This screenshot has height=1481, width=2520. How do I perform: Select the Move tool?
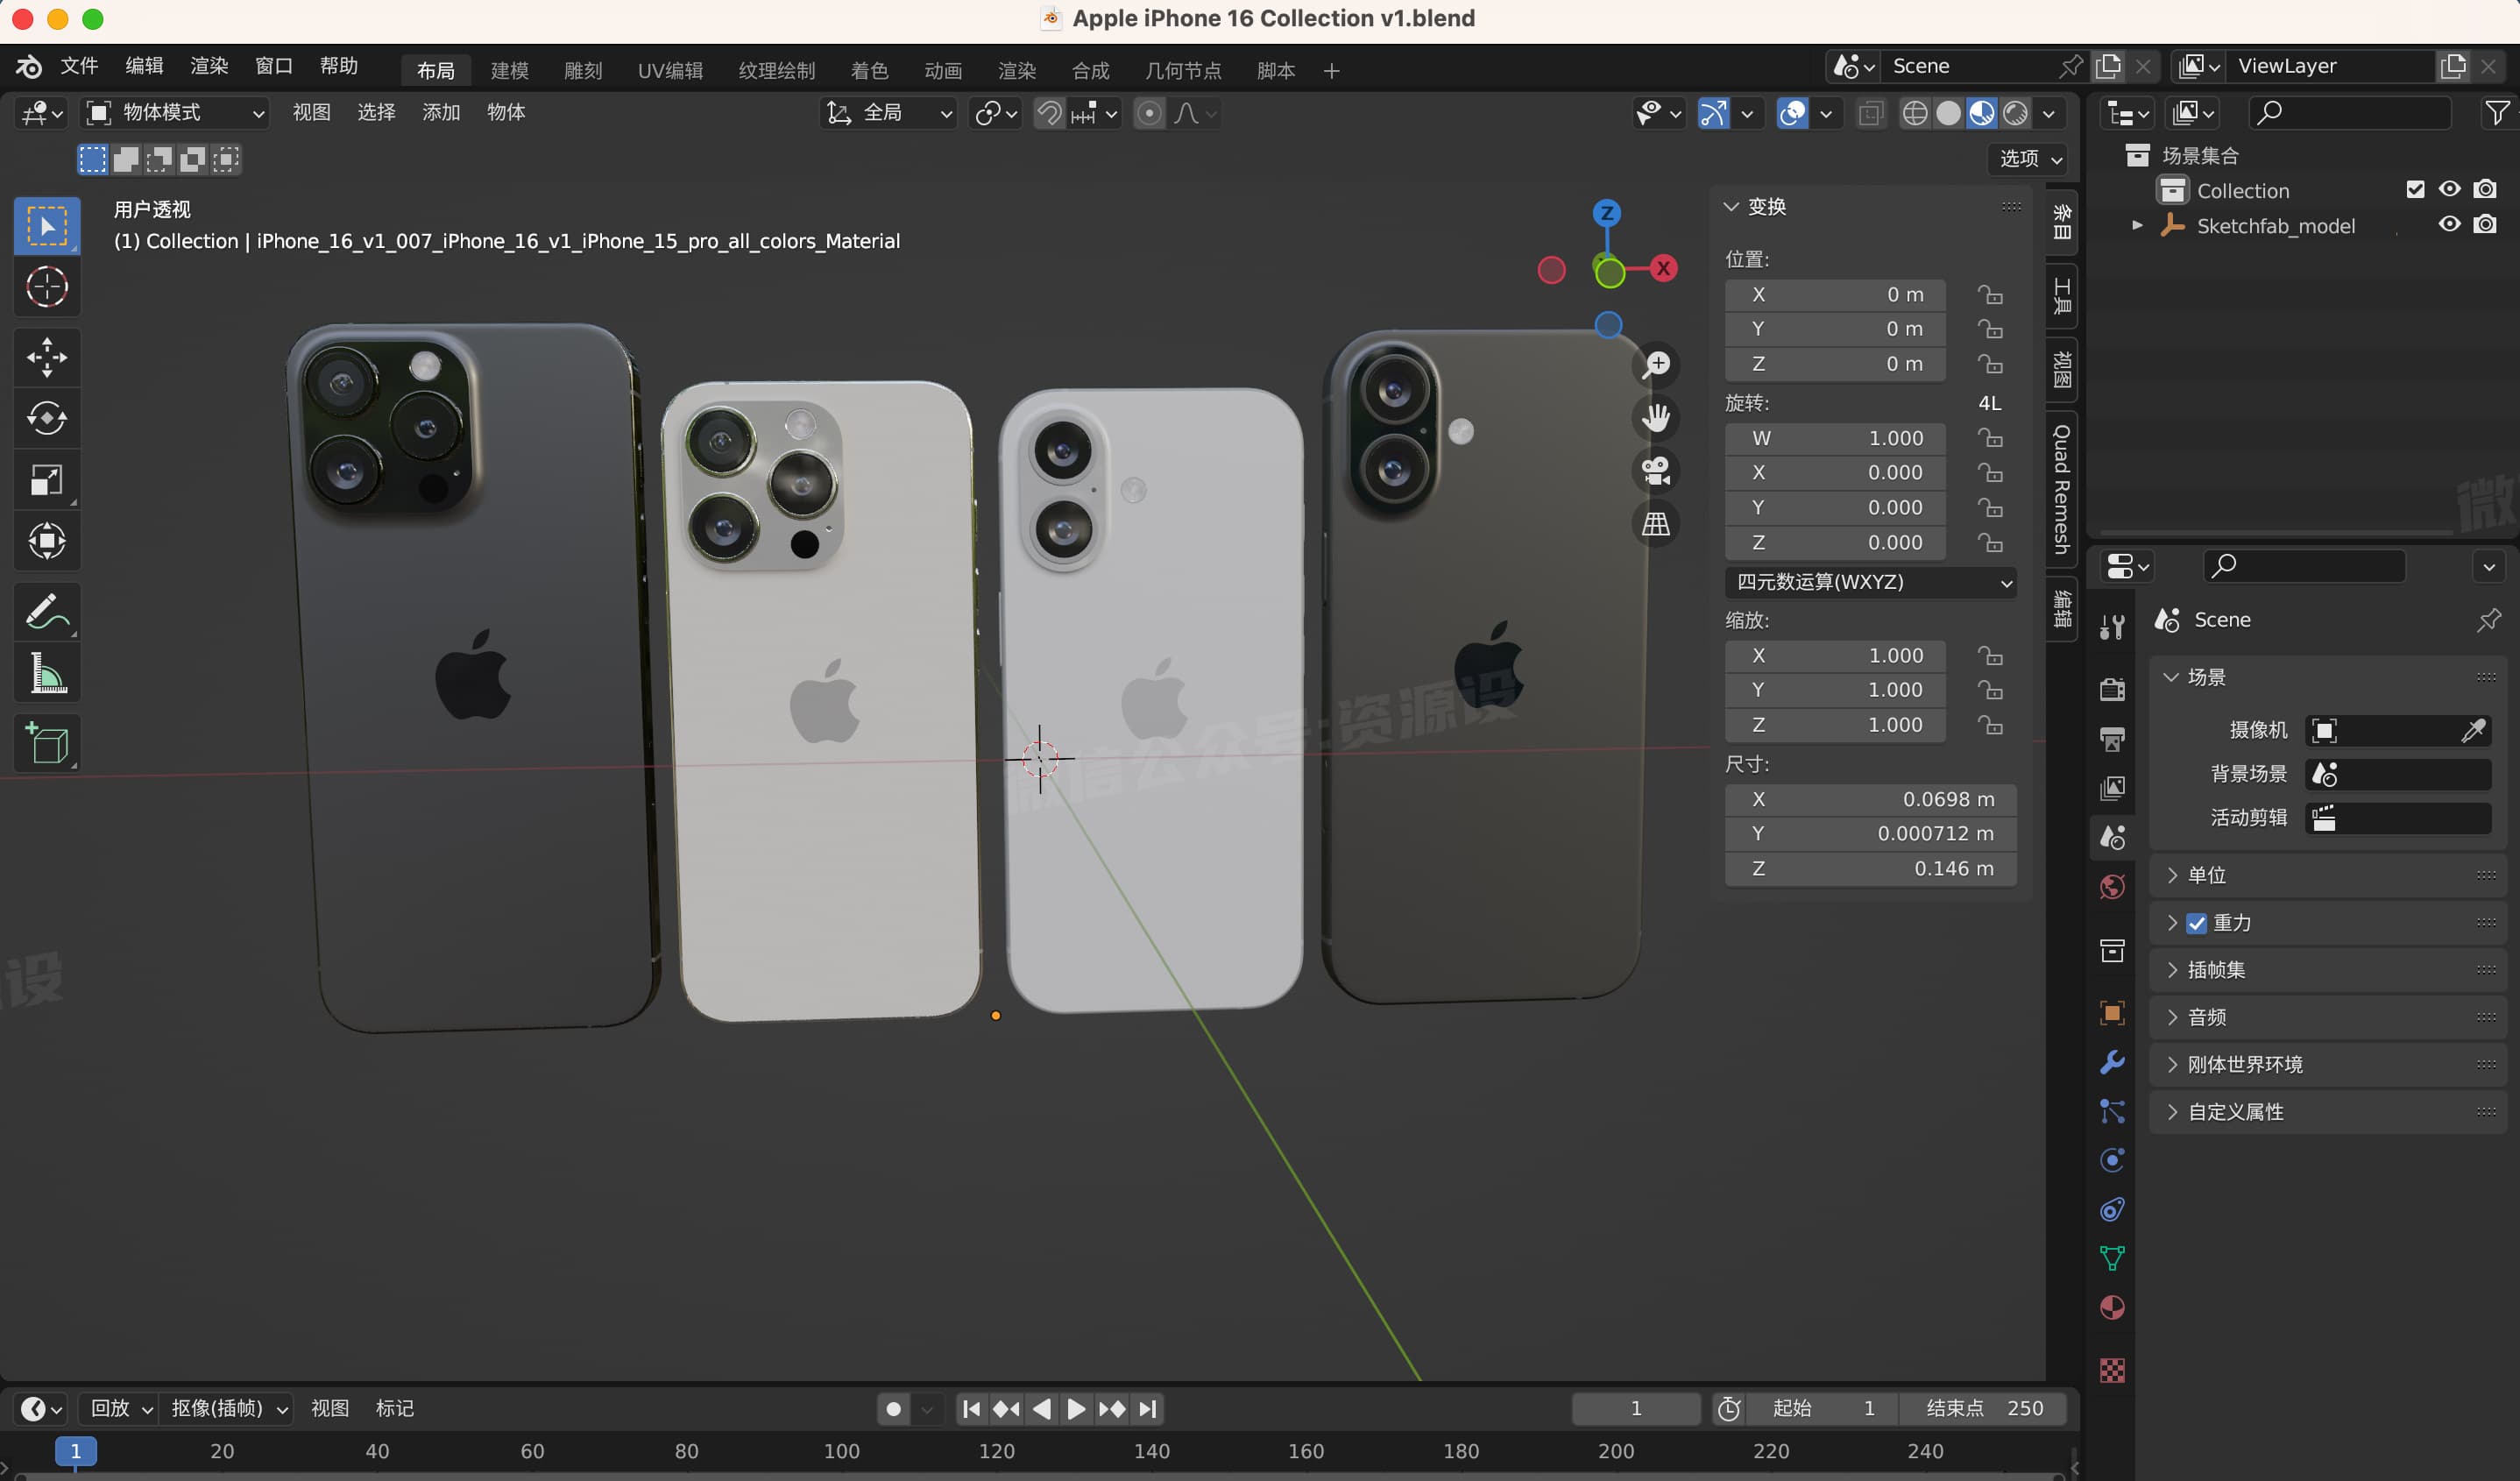47,357
